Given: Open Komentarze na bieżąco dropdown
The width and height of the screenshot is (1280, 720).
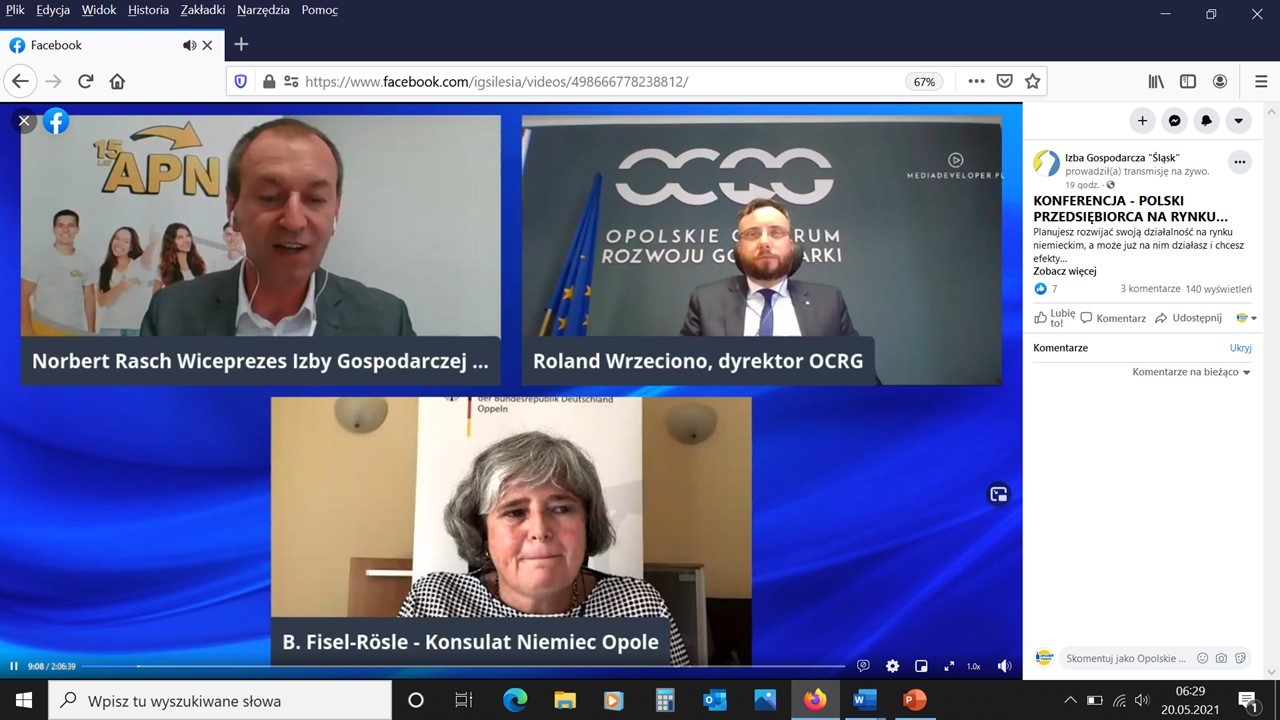Looking at the screenshot, I should tap(1191, 372).
